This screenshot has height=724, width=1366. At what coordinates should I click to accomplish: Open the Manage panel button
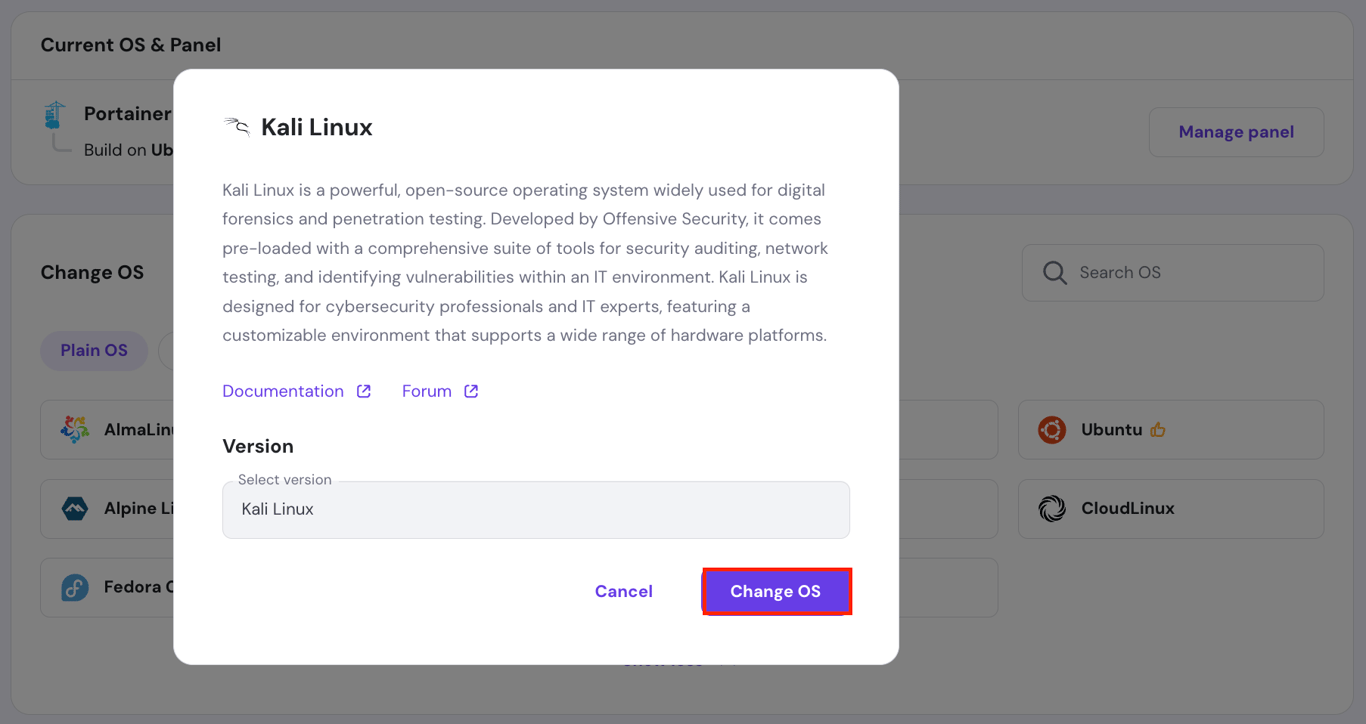click(1236, 131)
